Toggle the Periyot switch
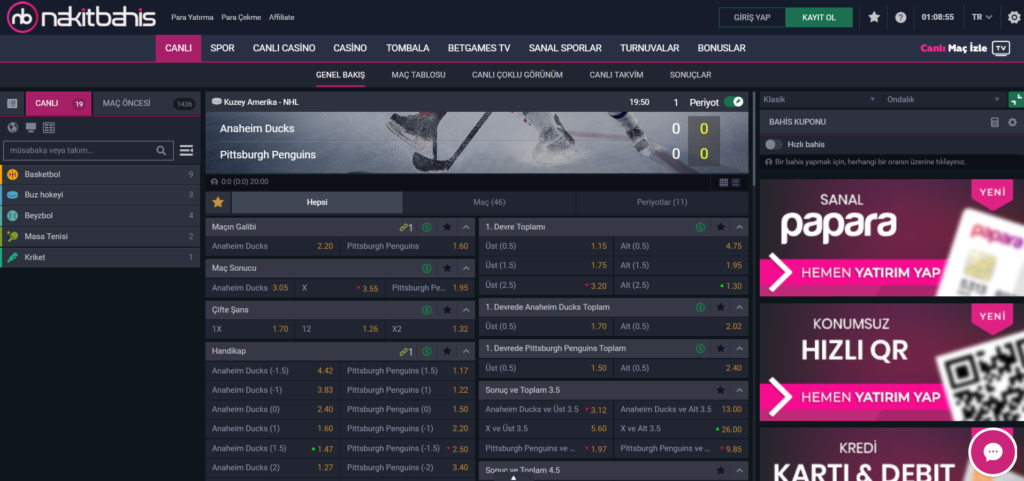Image resolution: width=1024 pixels, height=481 pixels. tap(733, 102)
